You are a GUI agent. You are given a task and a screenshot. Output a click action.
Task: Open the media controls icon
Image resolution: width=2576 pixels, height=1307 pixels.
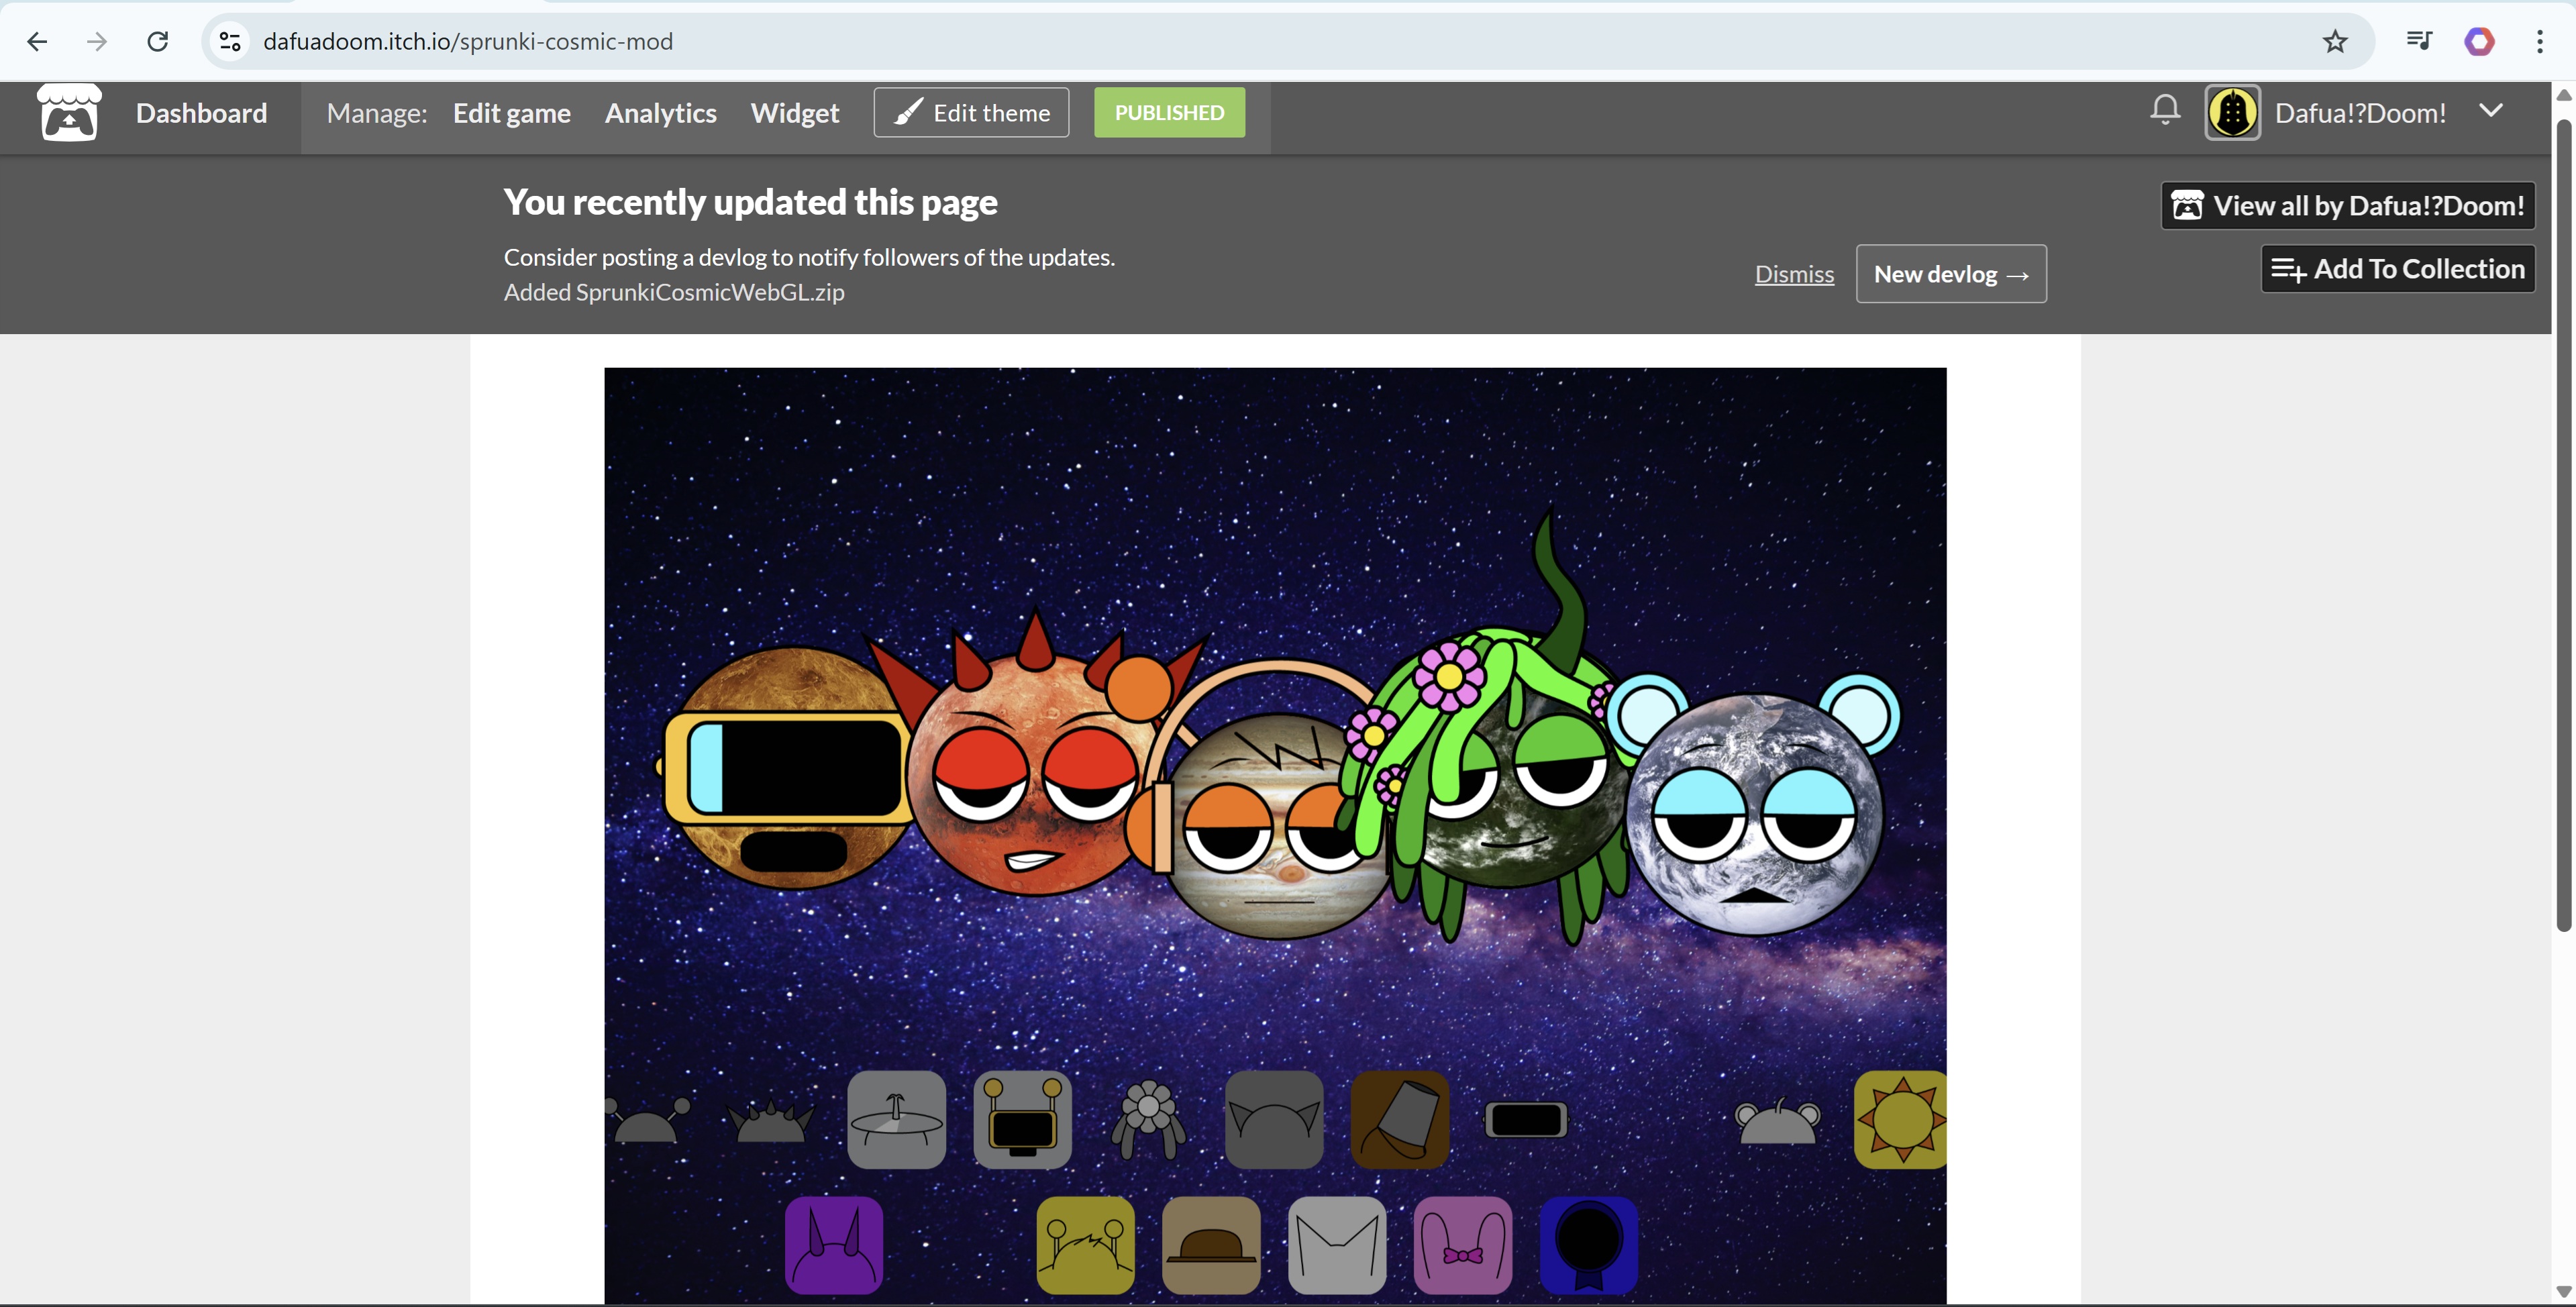point(2419,42)
